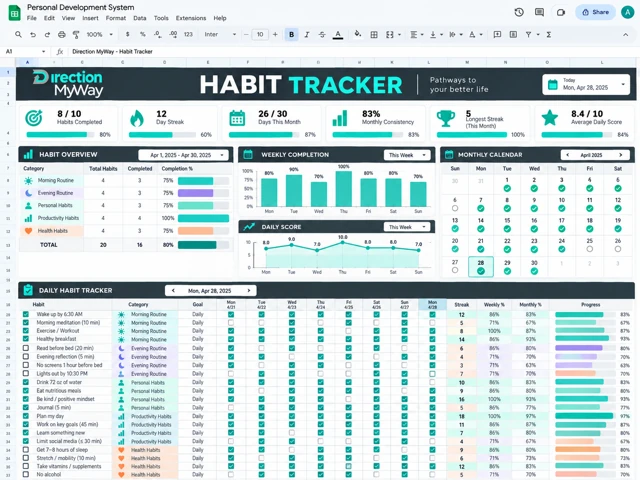Toggle 'Drink 72 oz of water' habit checkbox
This screenshot has height=480, width=640.
(26, 382)
